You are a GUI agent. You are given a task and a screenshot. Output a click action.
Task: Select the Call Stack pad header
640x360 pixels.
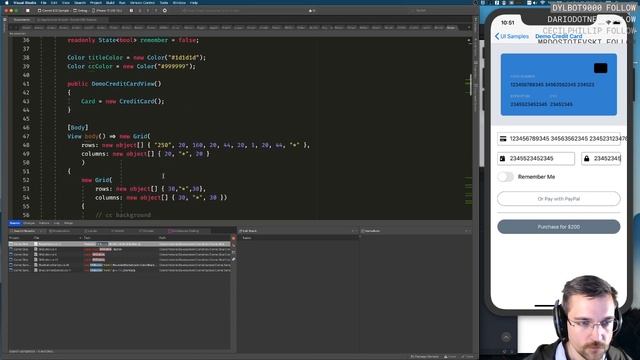click(x=248, y=231)
